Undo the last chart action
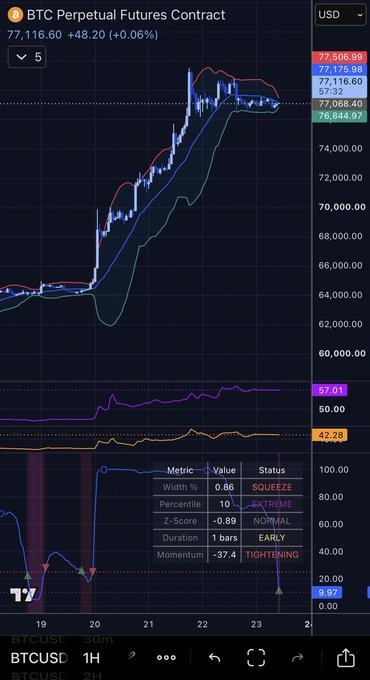Viewport: 370px width, 680px height. [x=214, y=658]
